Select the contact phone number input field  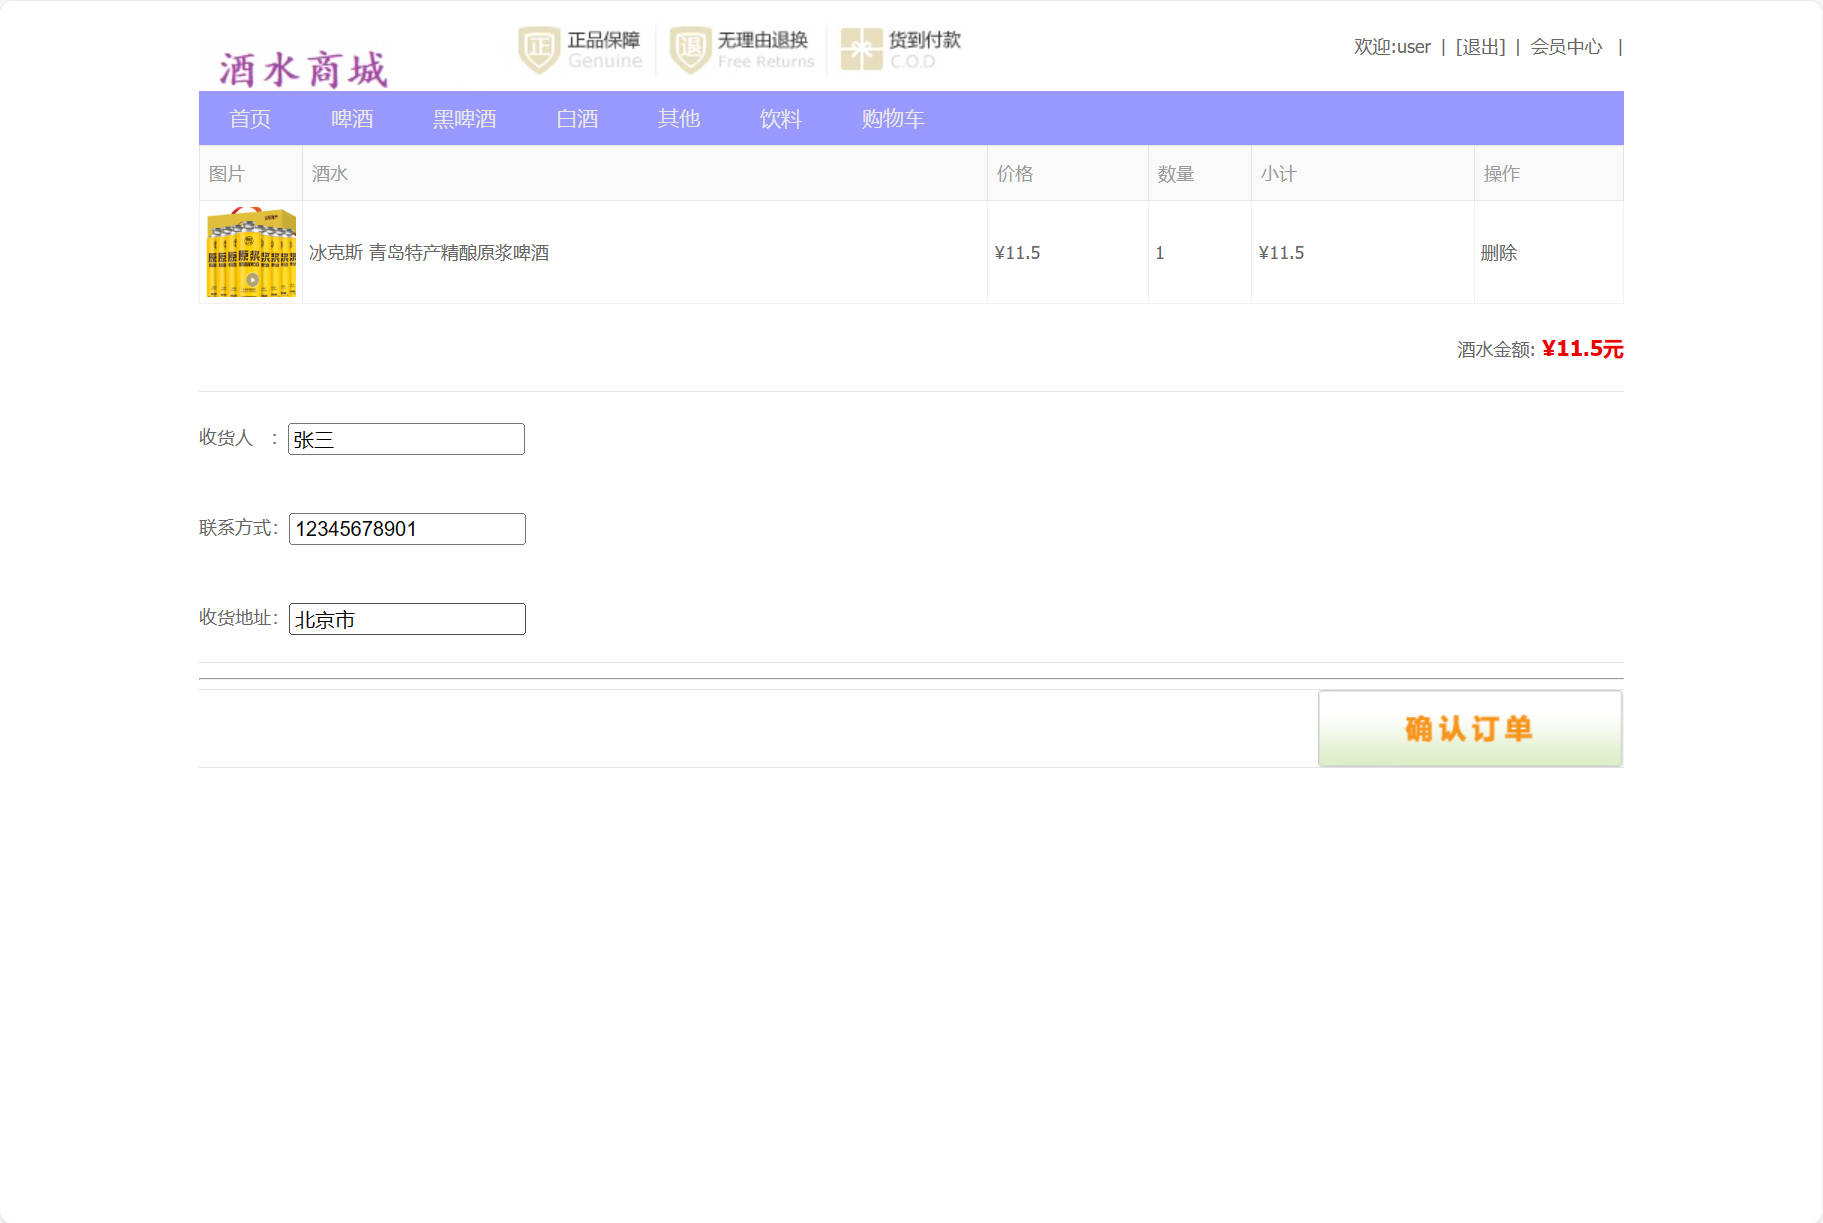(x=406, y=528)
